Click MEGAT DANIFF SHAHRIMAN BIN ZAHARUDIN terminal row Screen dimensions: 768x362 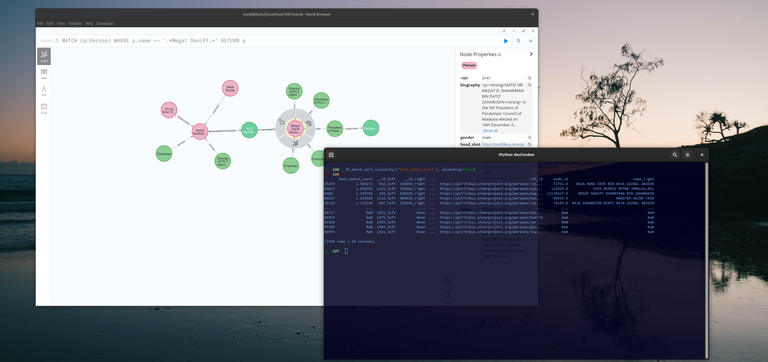[x=489, y=193]
